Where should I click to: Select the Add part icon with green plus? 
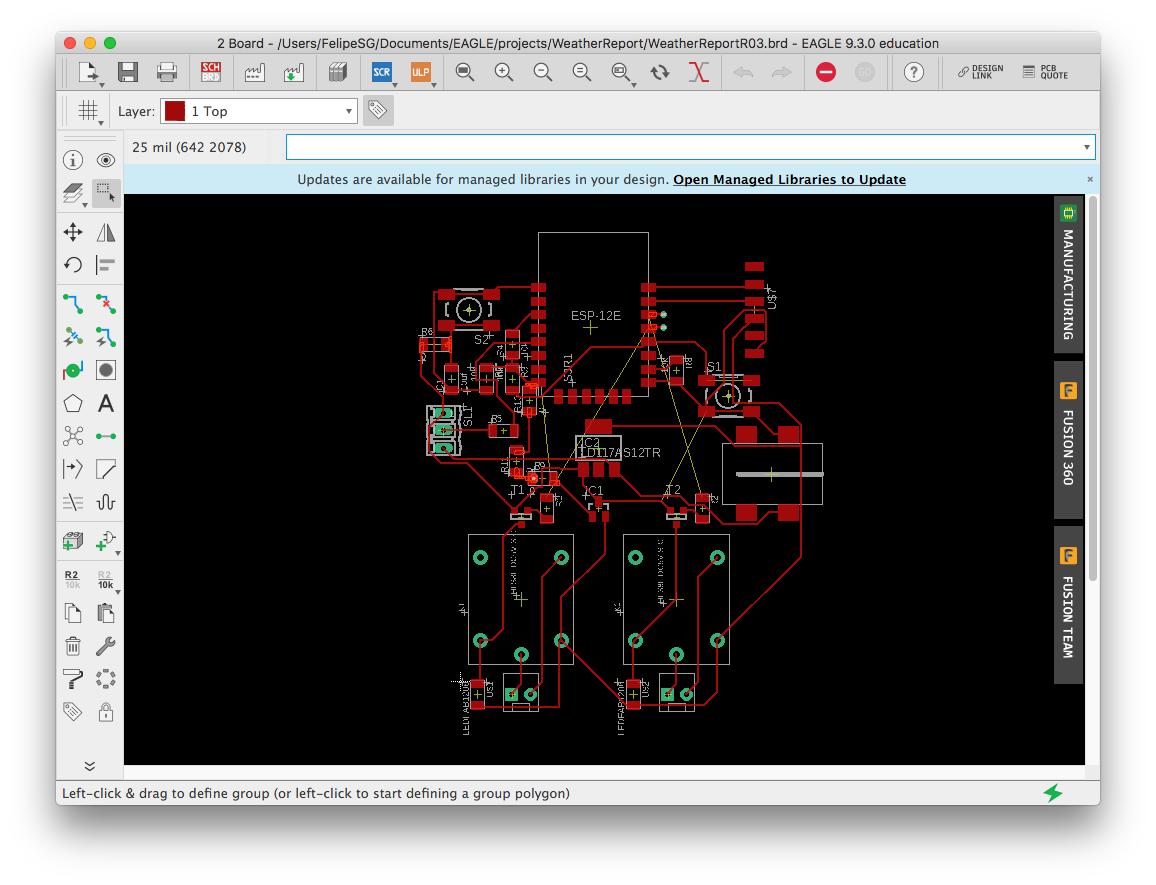(x=73, y=541)
